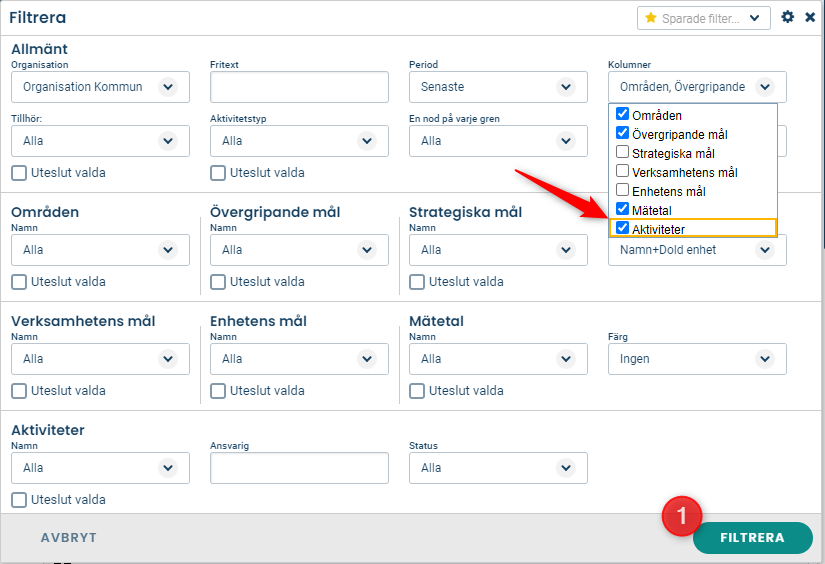Click AVBRYT to cancel filtering
Viewport: 825px width, 564px height.
click(x=69, y=538)
